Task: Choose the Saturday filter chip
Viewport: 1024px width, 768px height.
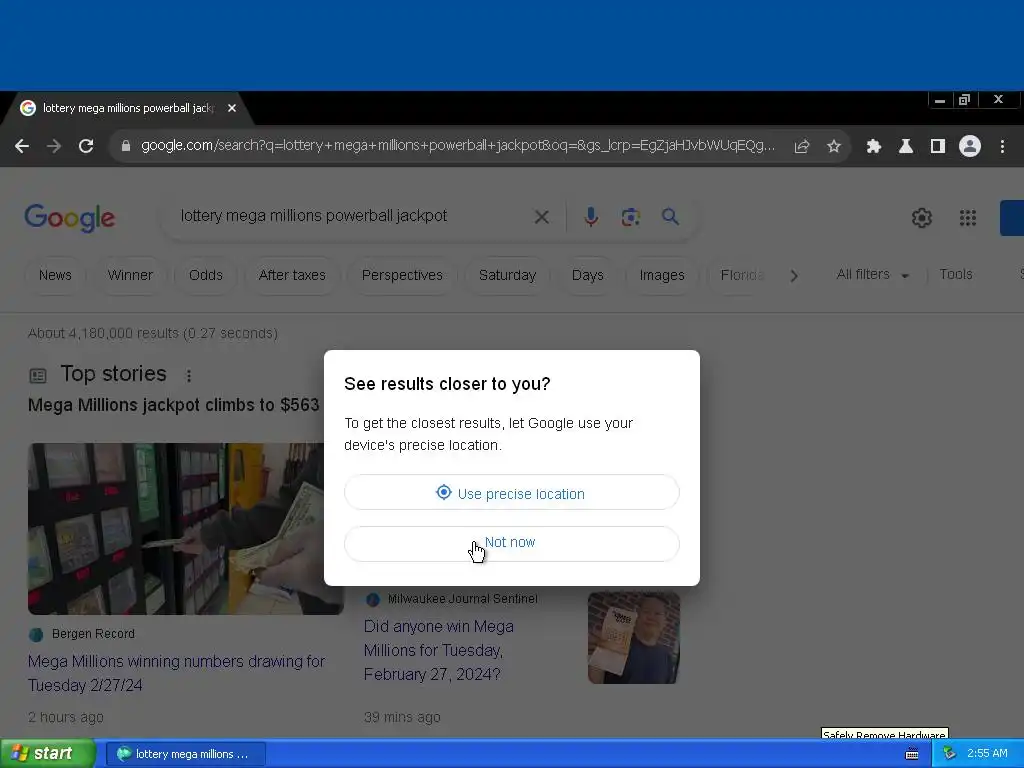Action: click(x=507, y=276)
